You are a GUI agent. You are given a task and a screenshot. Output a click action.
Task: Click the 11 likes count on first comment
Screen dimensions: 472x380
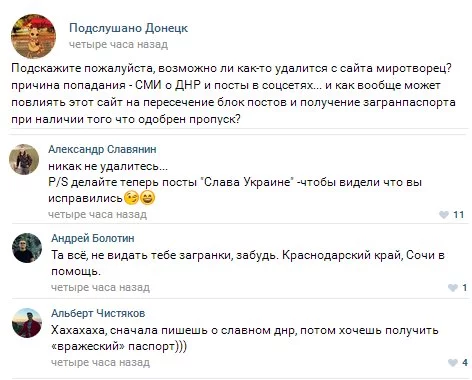click(x=459, y=215)
